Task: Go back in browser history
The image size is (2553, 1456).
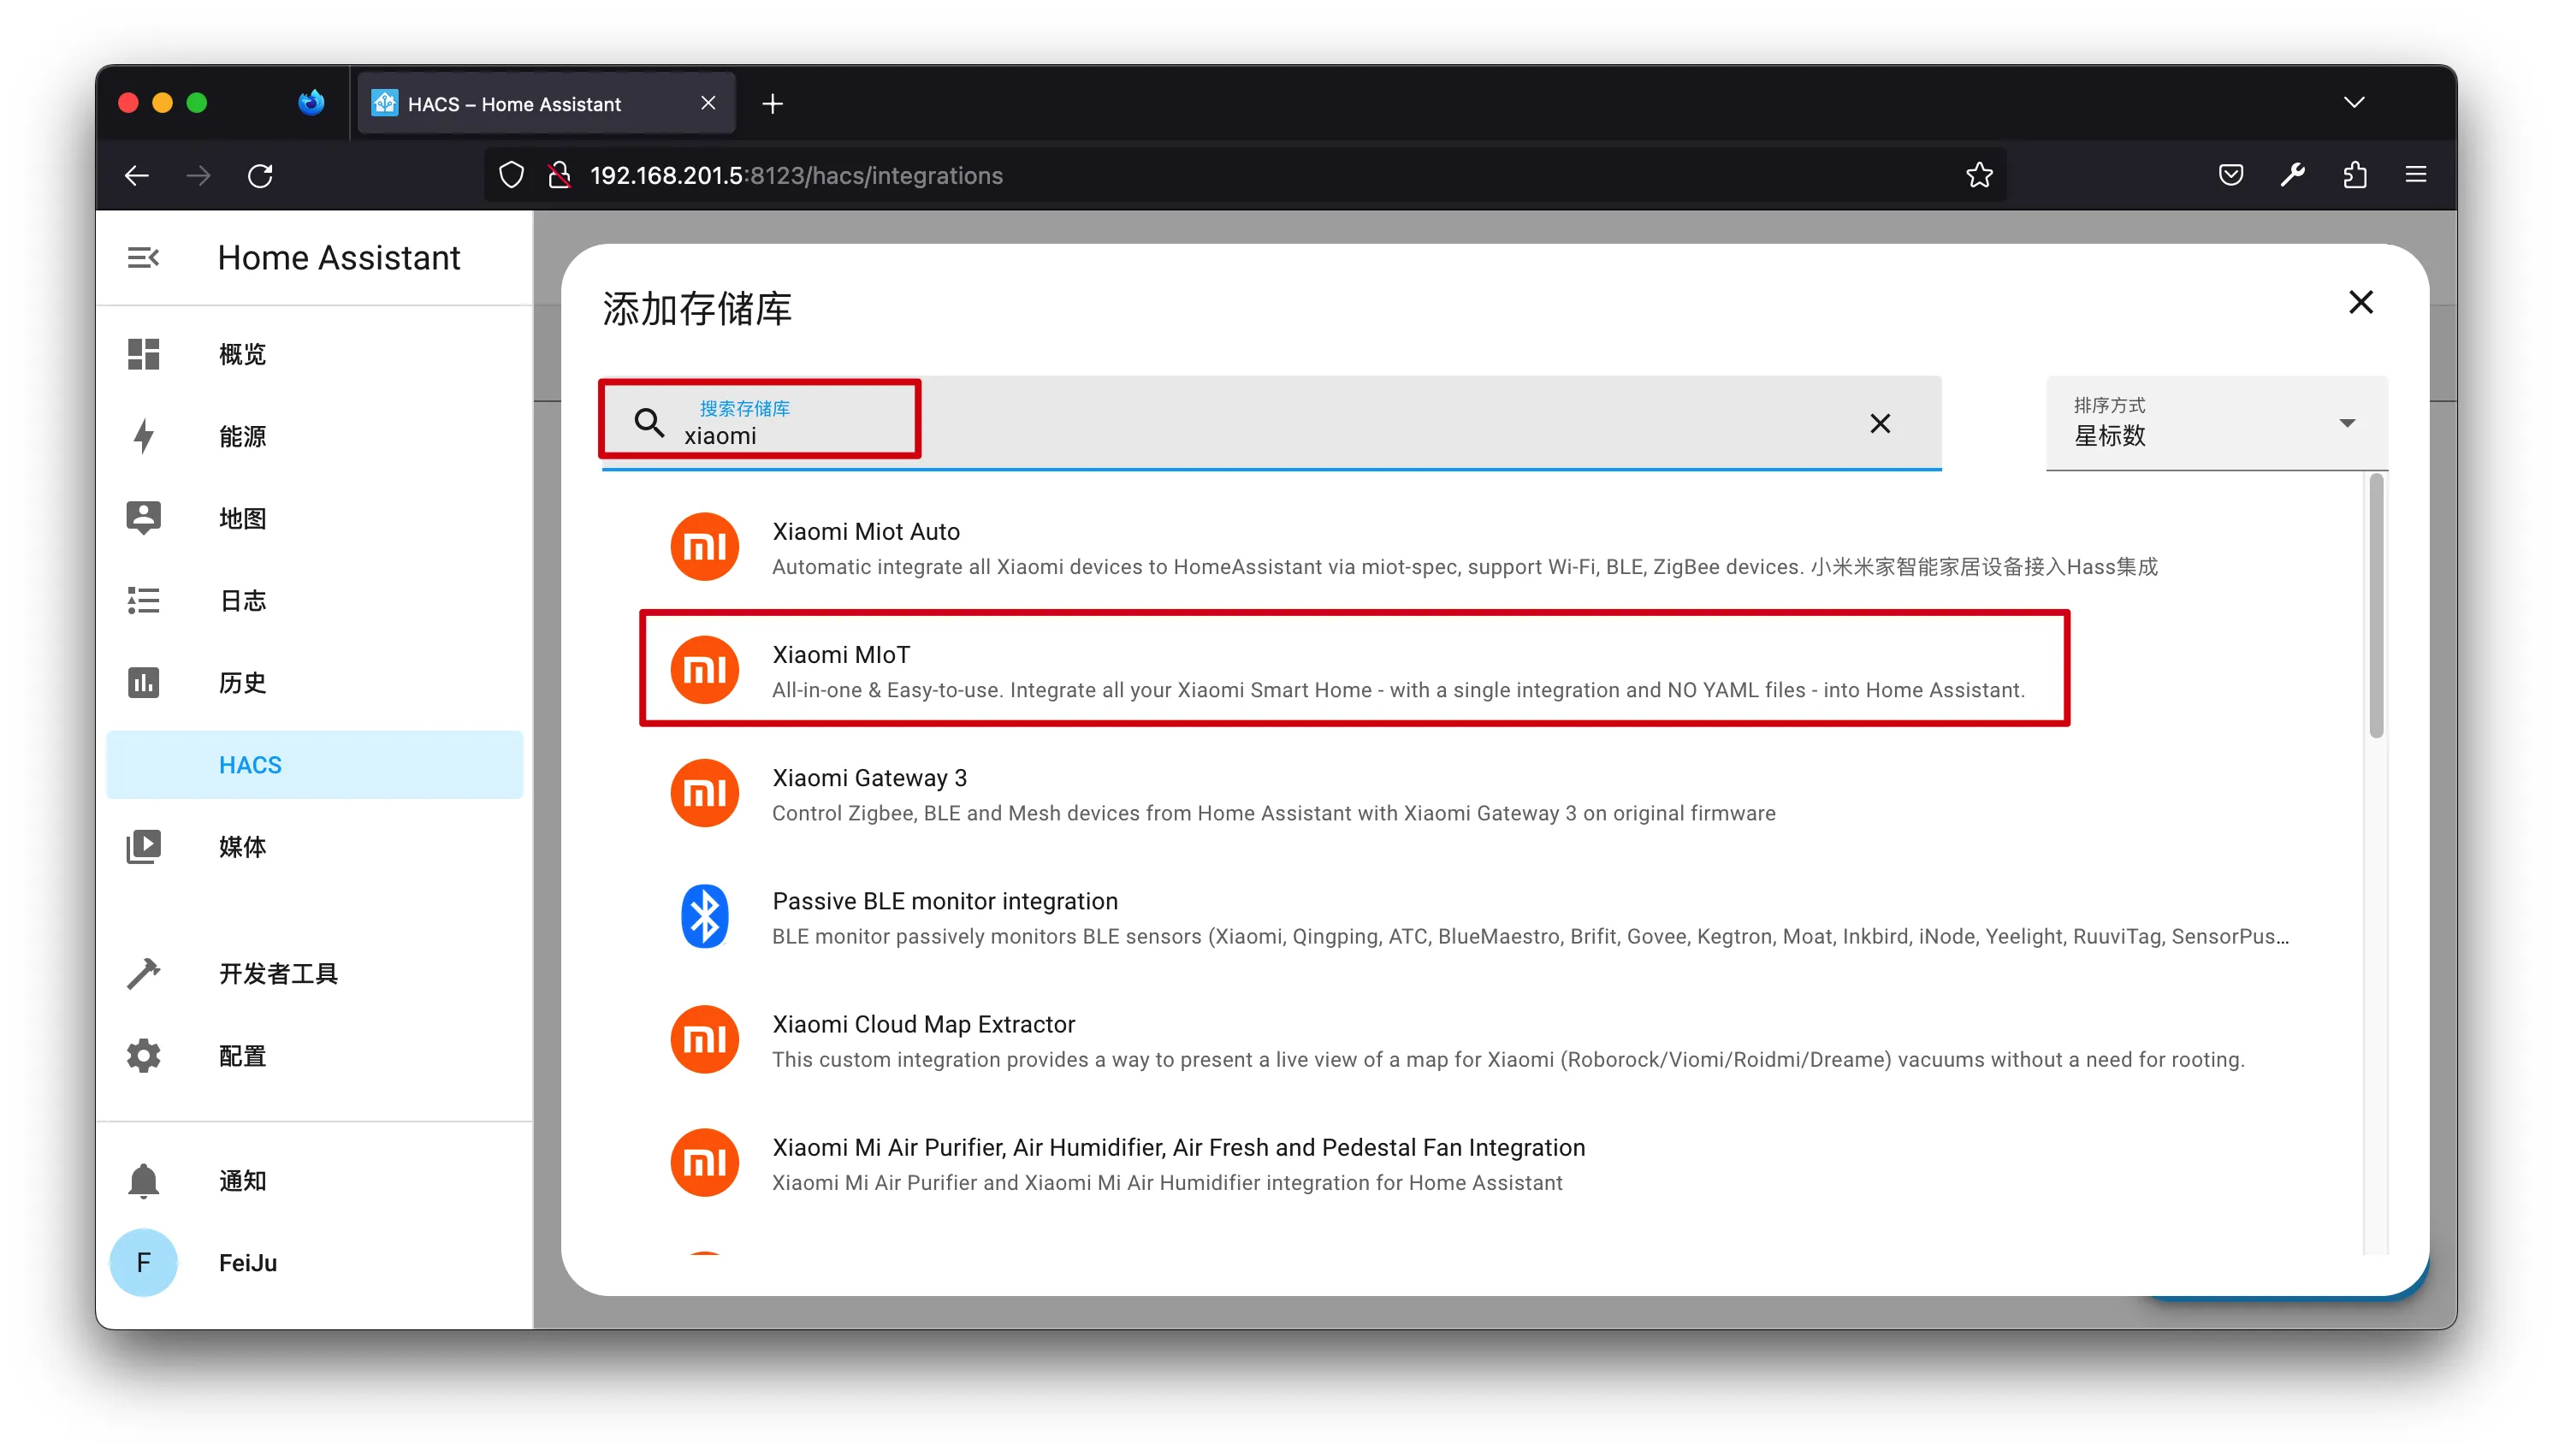Action: pyautogui.click(x=137, y=176)
